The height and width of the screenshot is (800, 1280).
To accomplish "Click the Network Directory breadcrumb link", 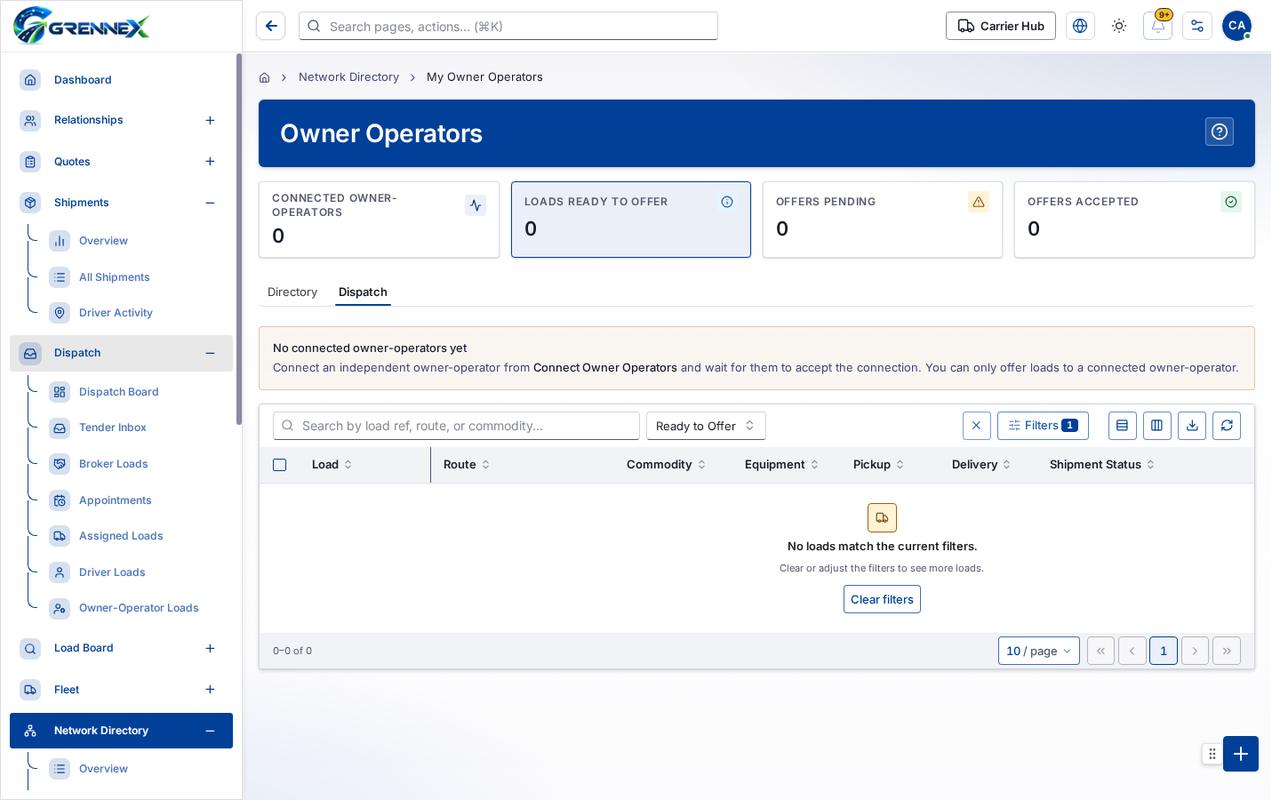I will click(x=349, y=77).
